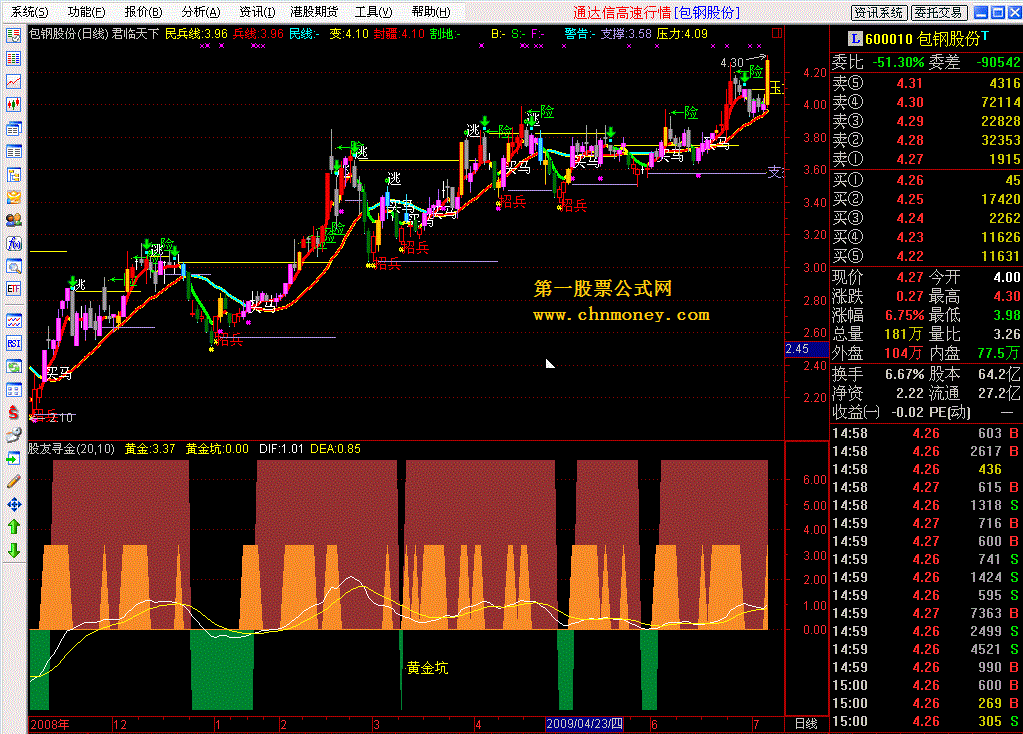Open the 港股期货 menu
Viewport: 1023px width, 734px height.
(314, 12)
